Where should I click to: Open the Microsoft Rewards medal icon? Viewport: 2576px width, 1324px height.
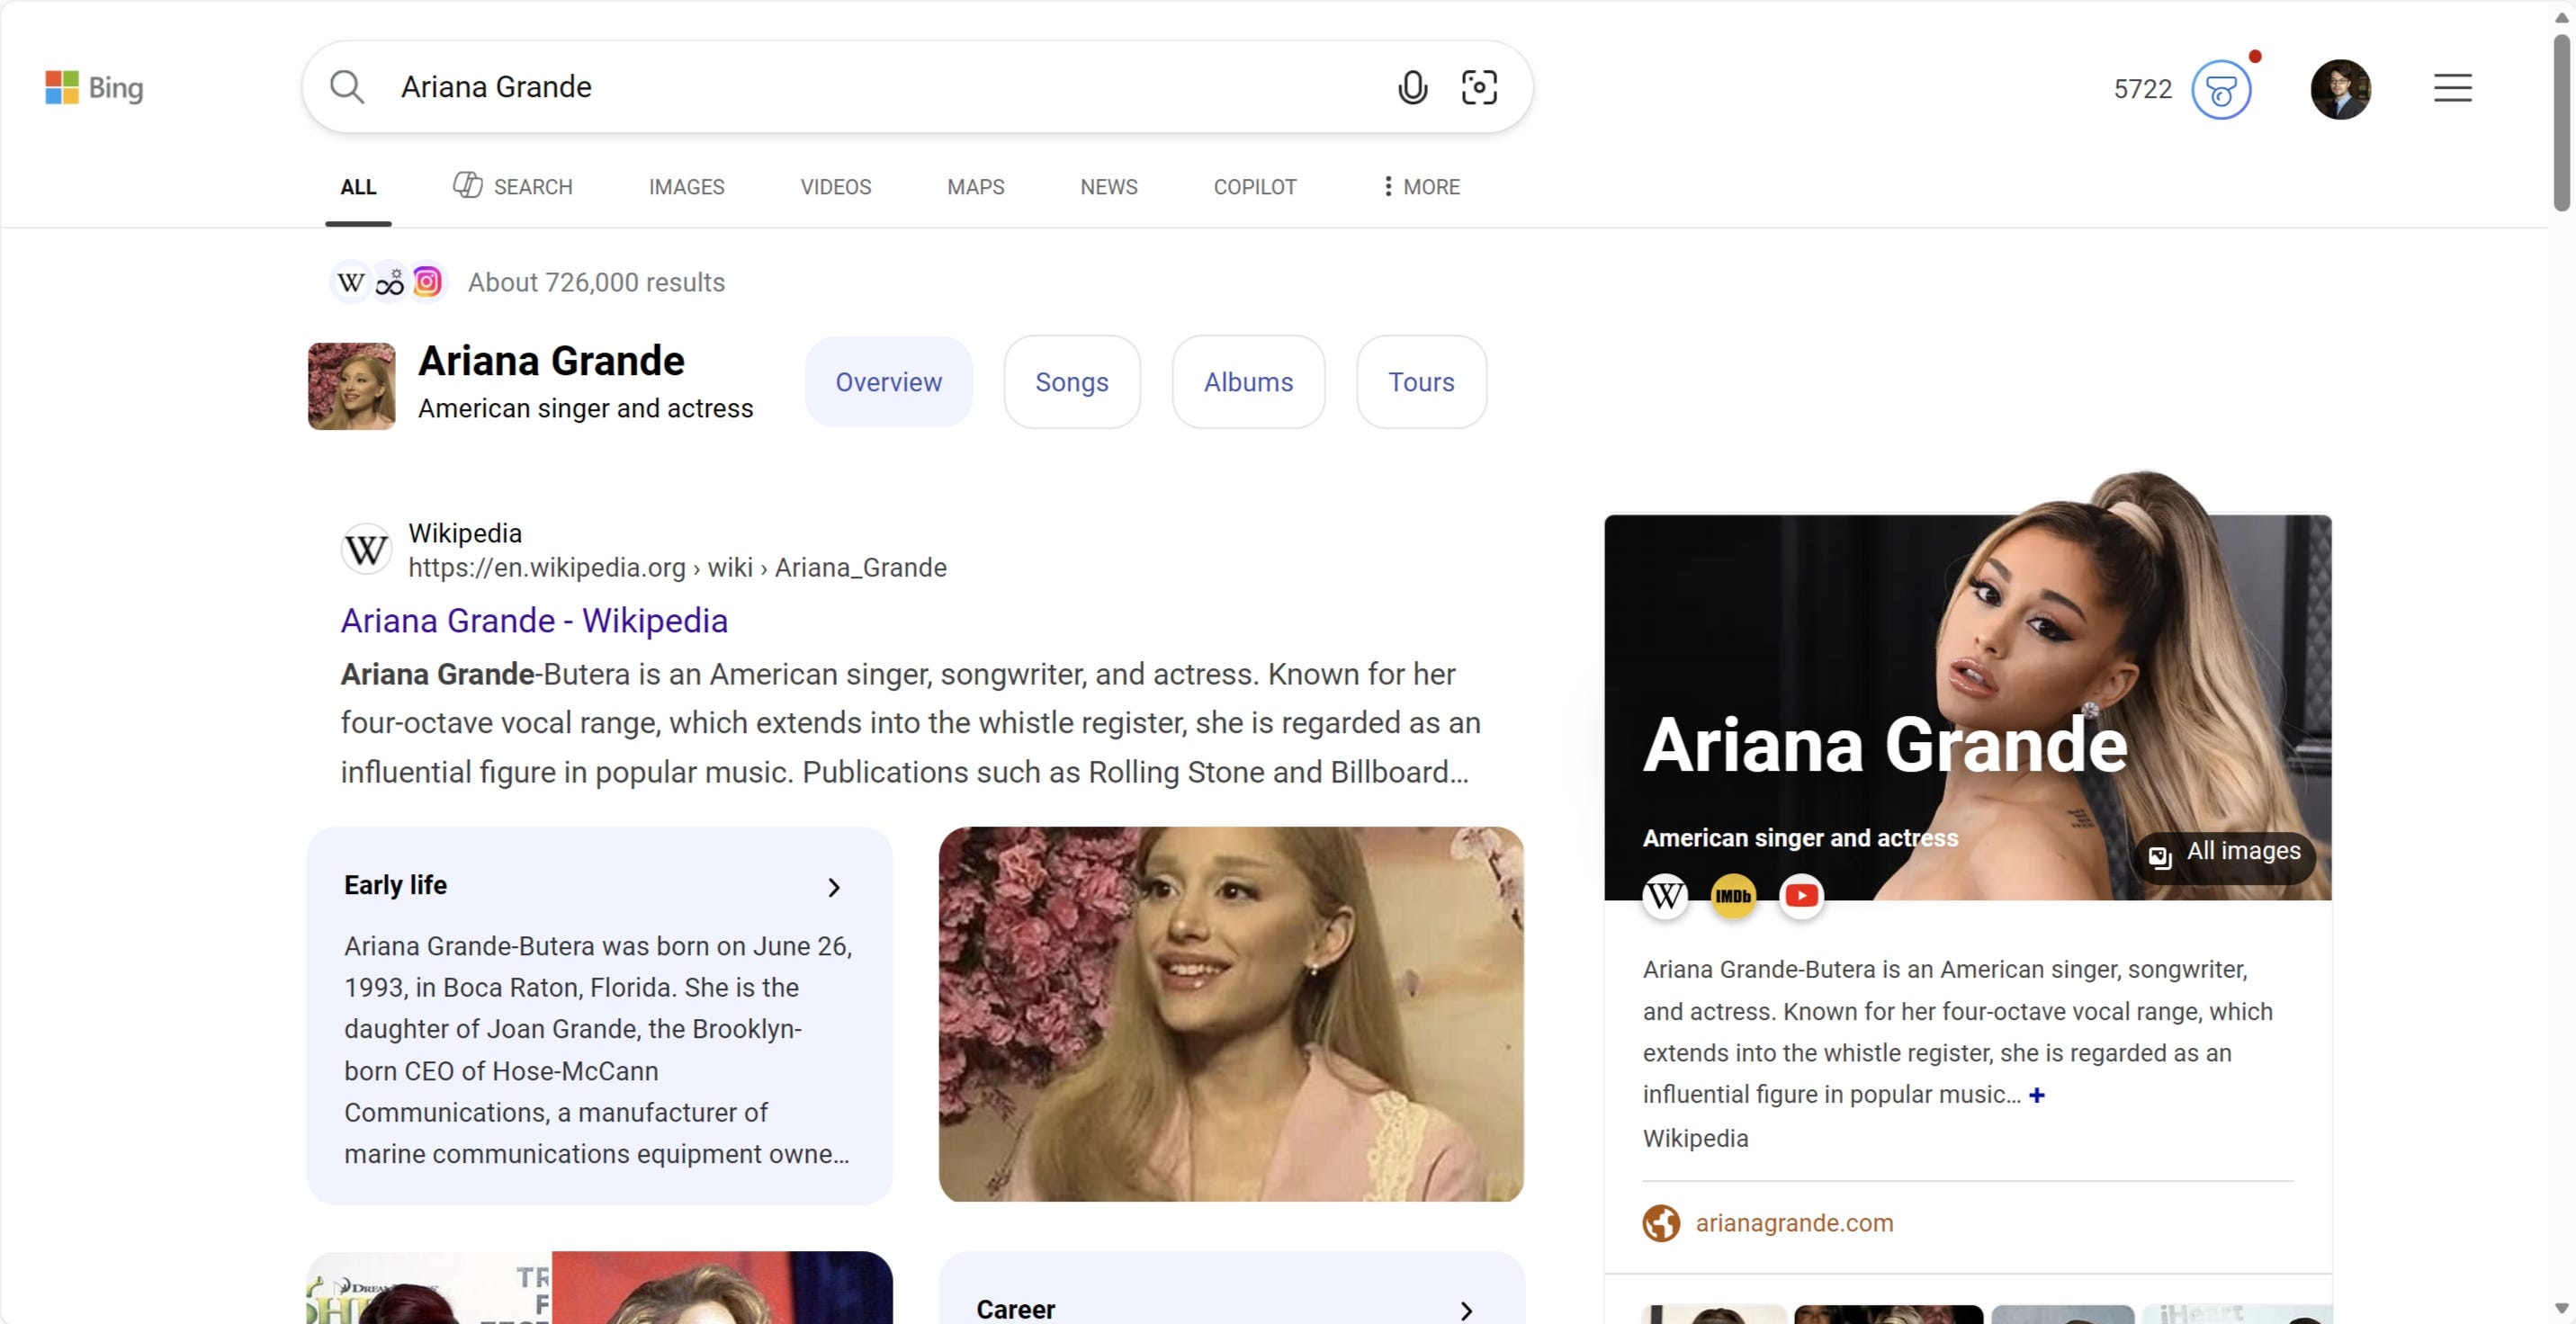pos(2221,90)
